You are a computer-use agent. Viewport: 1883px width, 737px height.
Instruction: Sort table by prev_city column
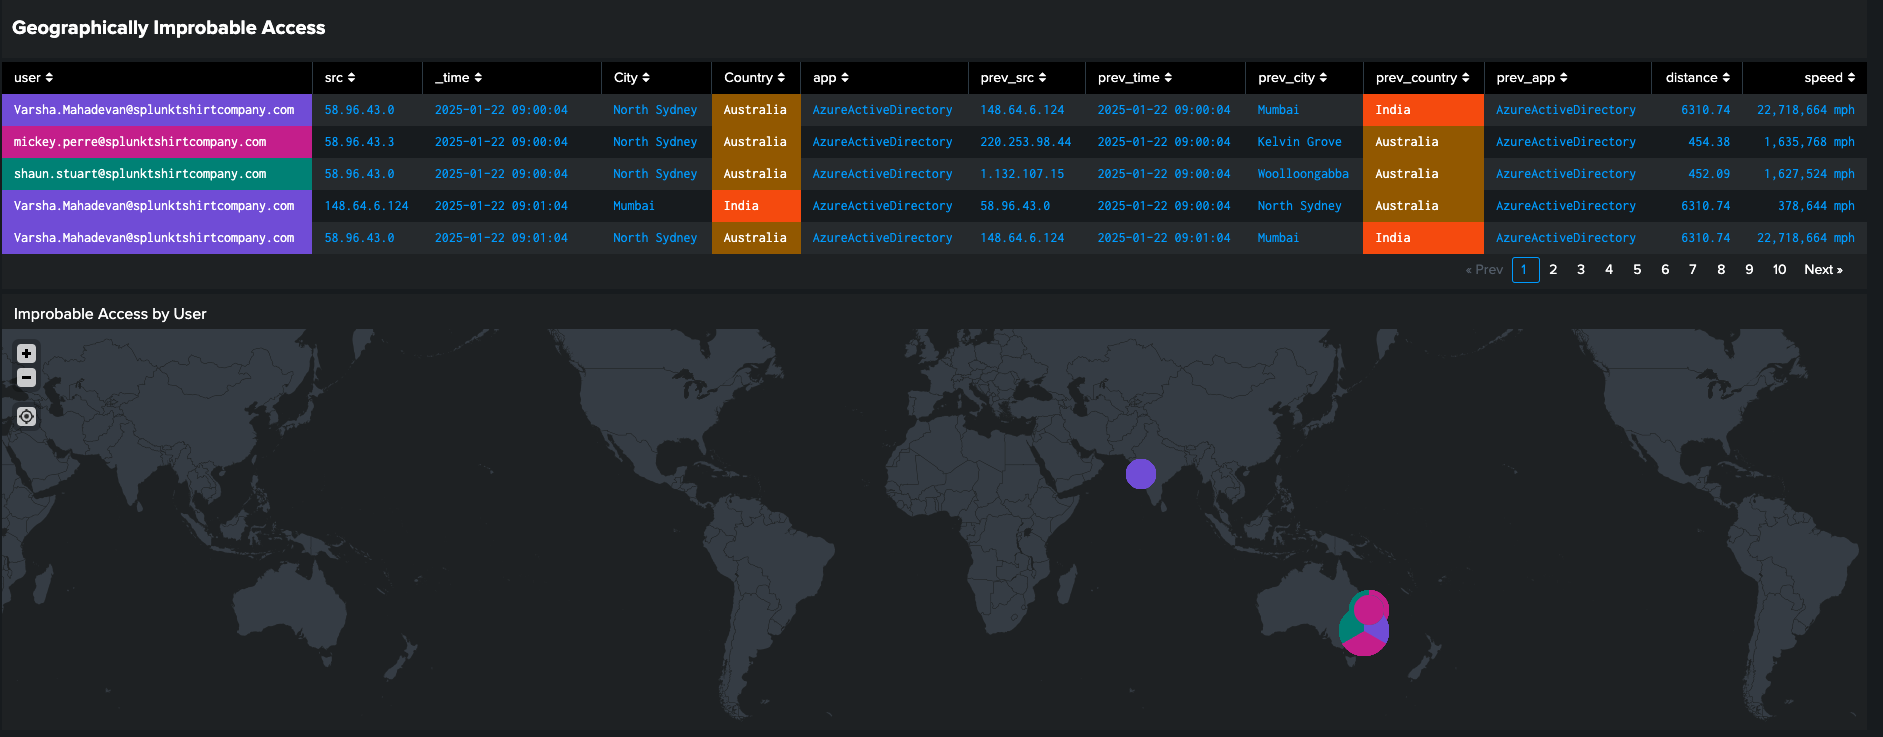[x=1293, y=78]
